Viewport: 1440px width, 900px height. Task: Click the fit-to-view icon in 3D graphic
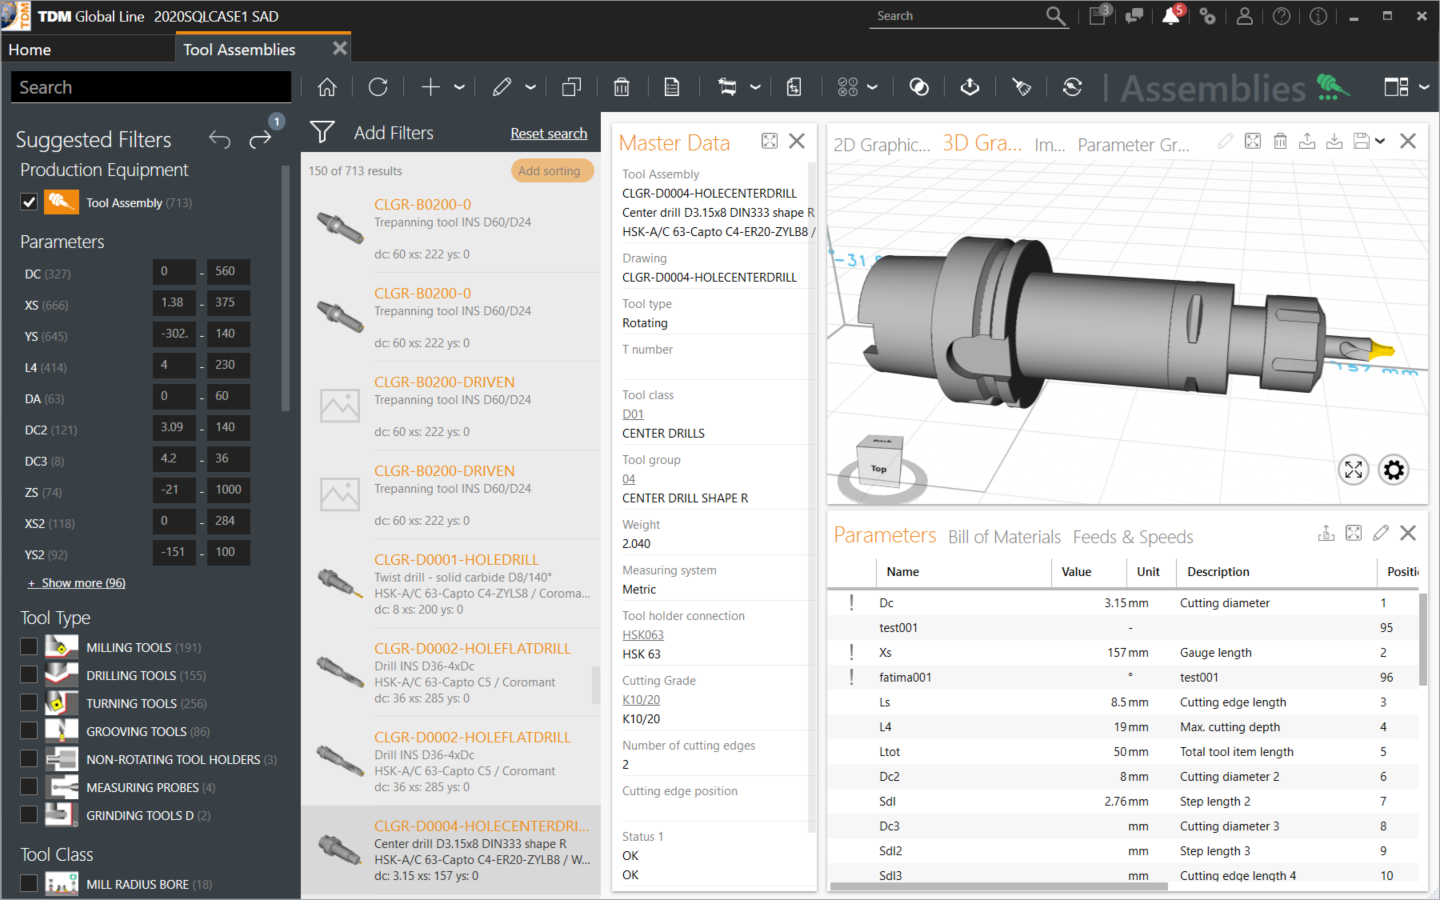tap(1353, 469)
